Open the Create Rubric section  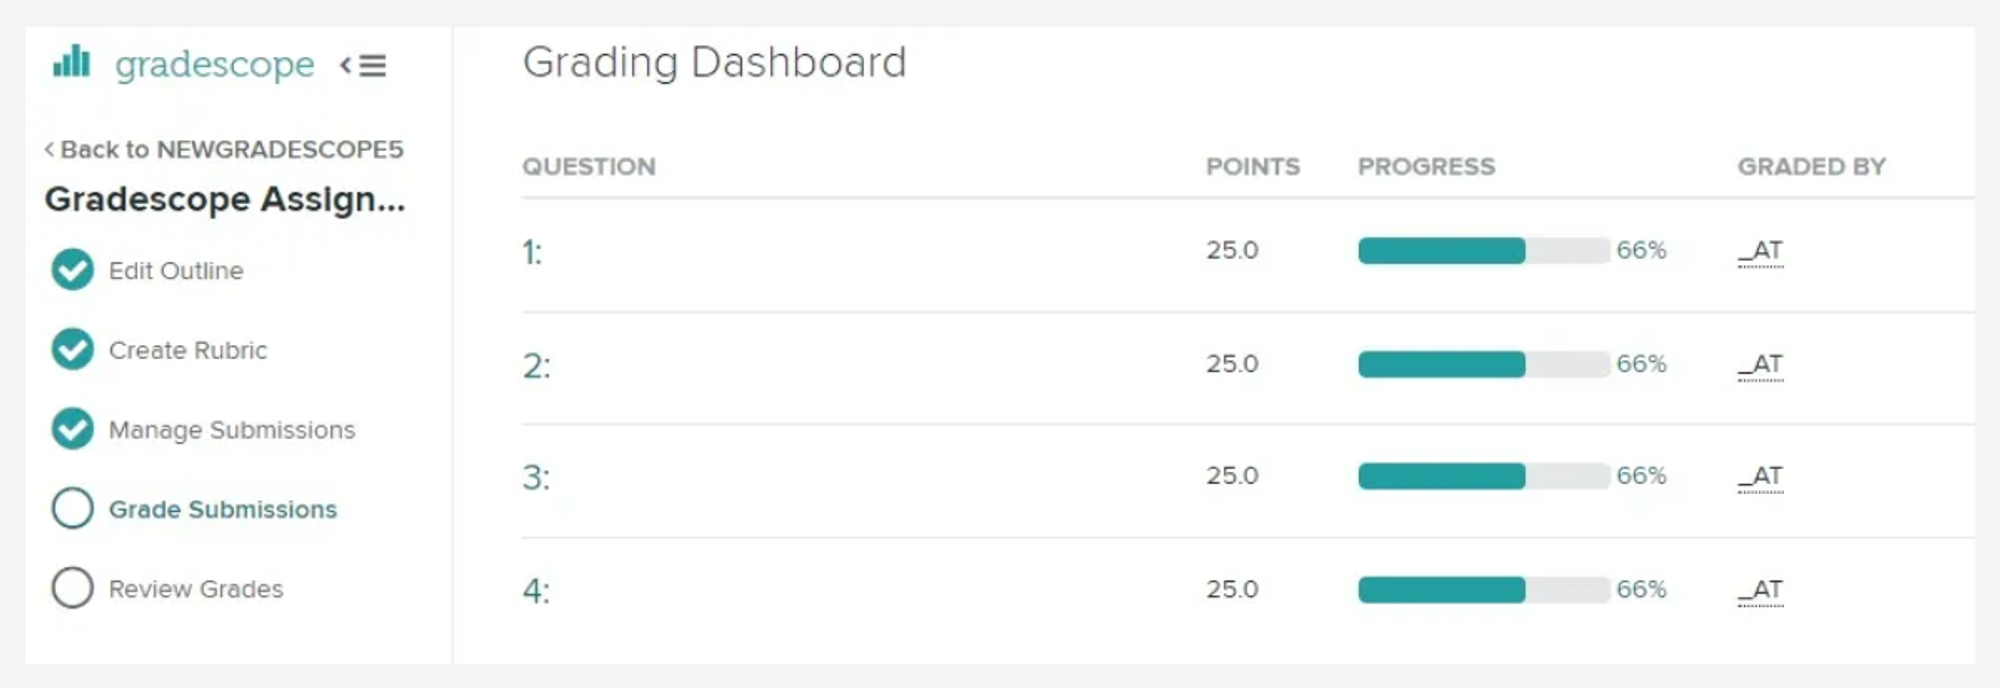189,349
